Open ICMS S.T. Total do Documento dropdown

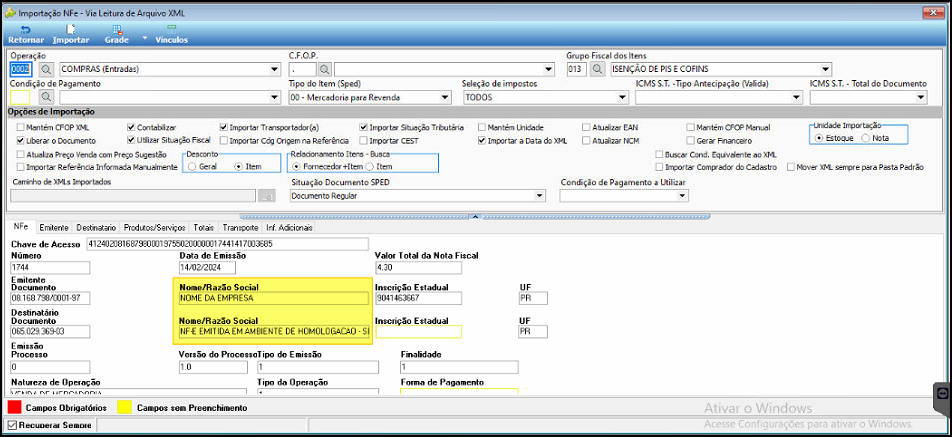coord(920,97)
